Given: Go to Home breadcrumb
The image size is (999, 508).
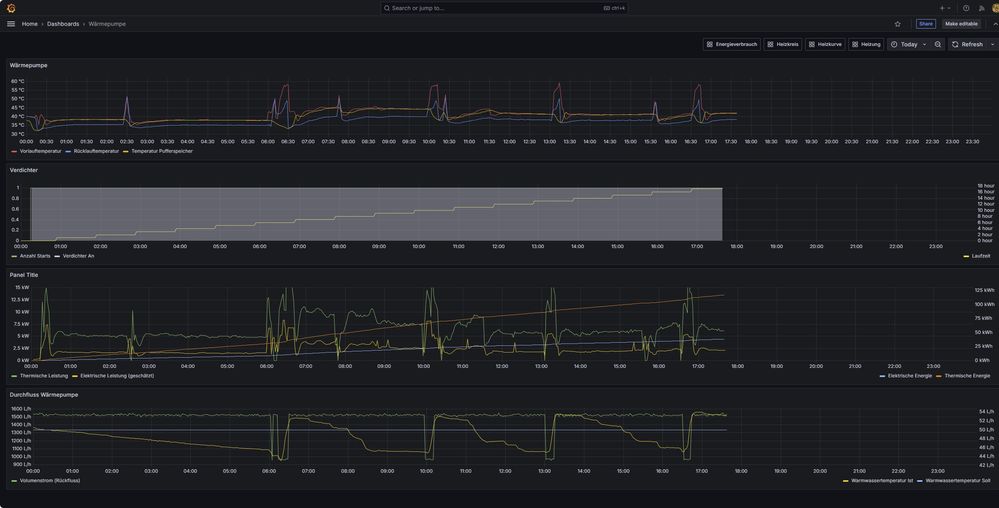Looking at the screenshot, I should pos(30,24).
